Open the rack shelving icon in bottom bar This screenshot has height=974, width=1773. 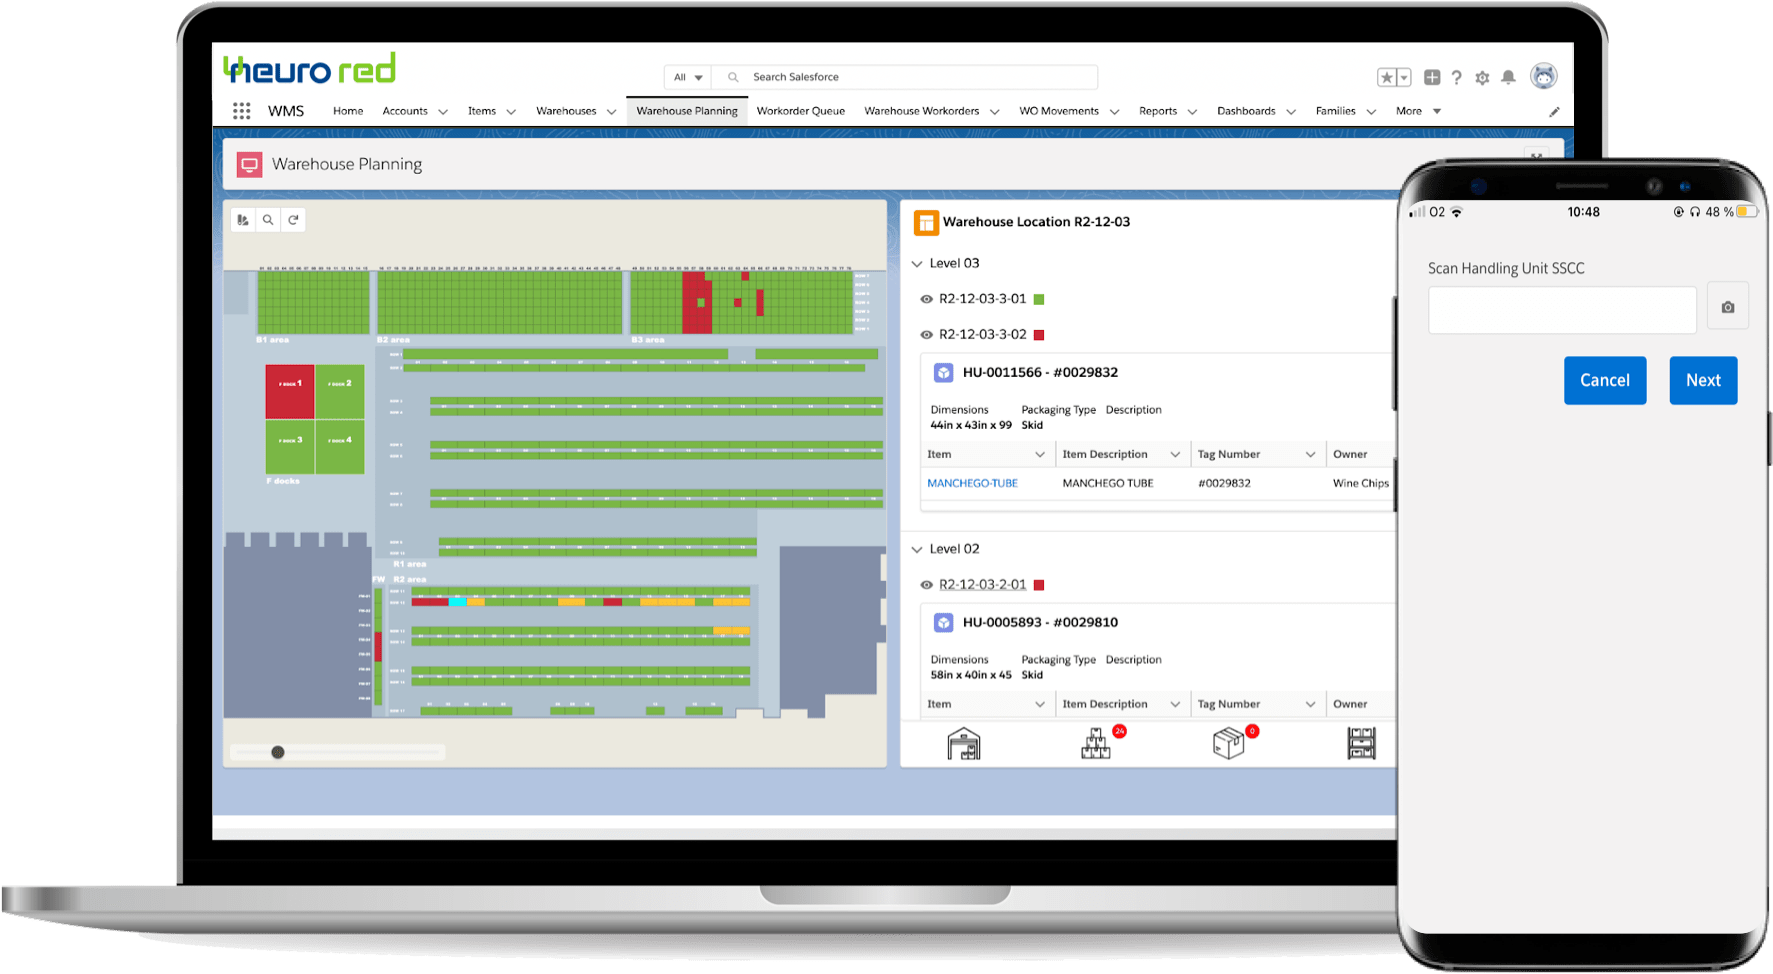point(1360,743)
